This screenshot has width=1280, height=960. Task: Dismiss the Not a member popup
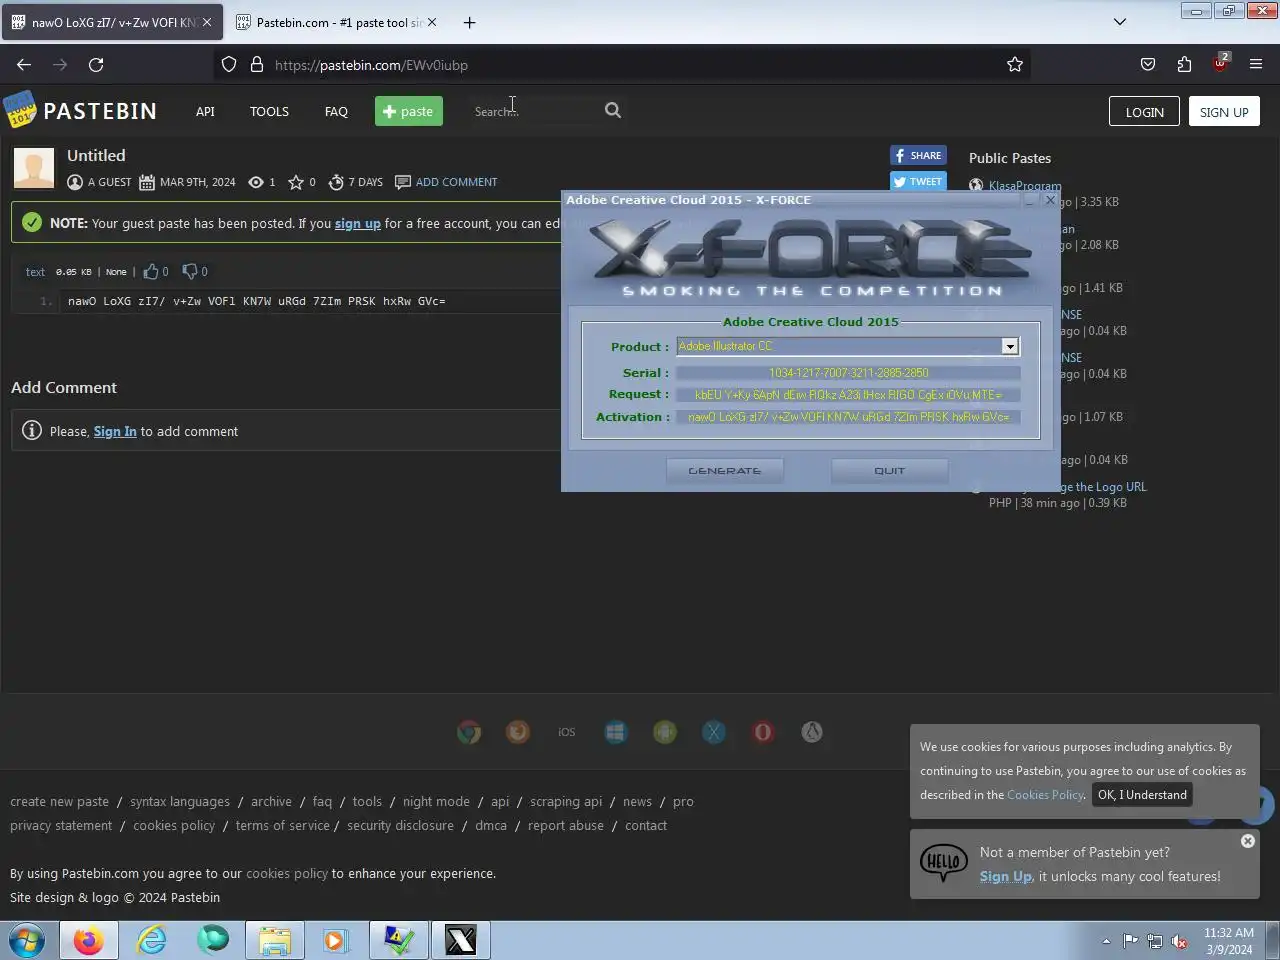(x=1247, y=841)
